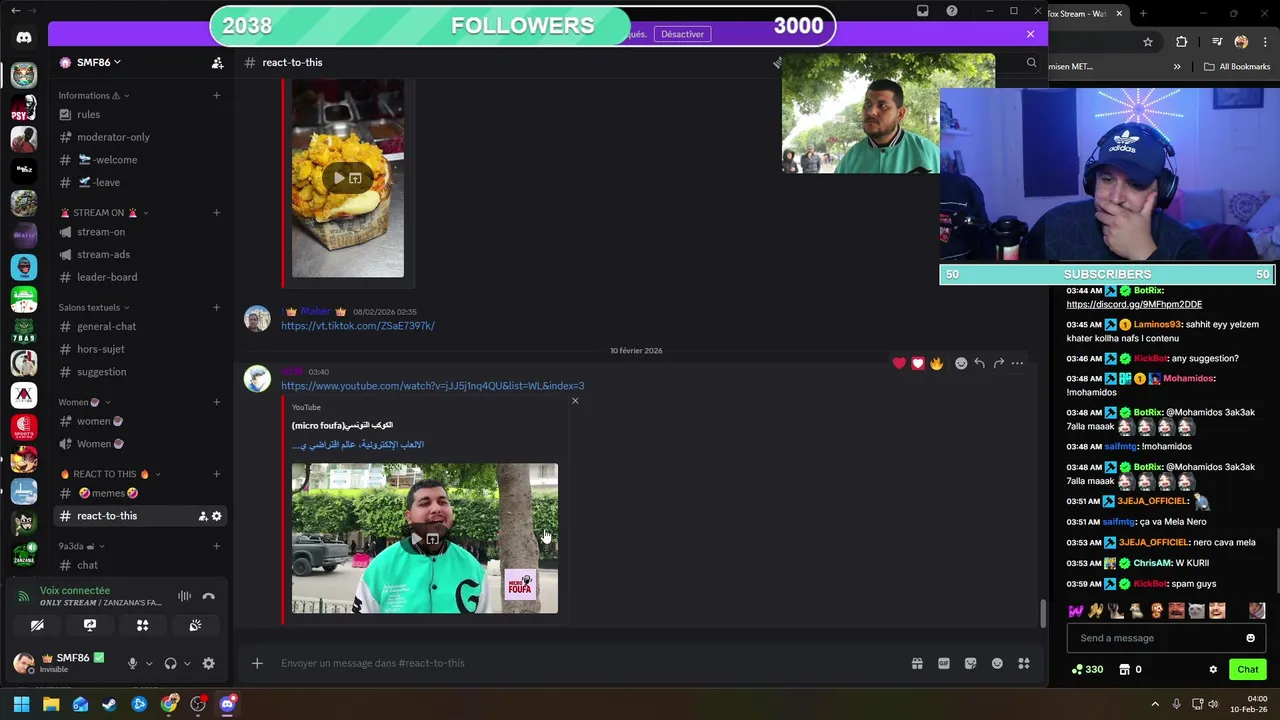Click the react-to-this message input
The height and width of the screenshot is (720, 1280).
590,663
